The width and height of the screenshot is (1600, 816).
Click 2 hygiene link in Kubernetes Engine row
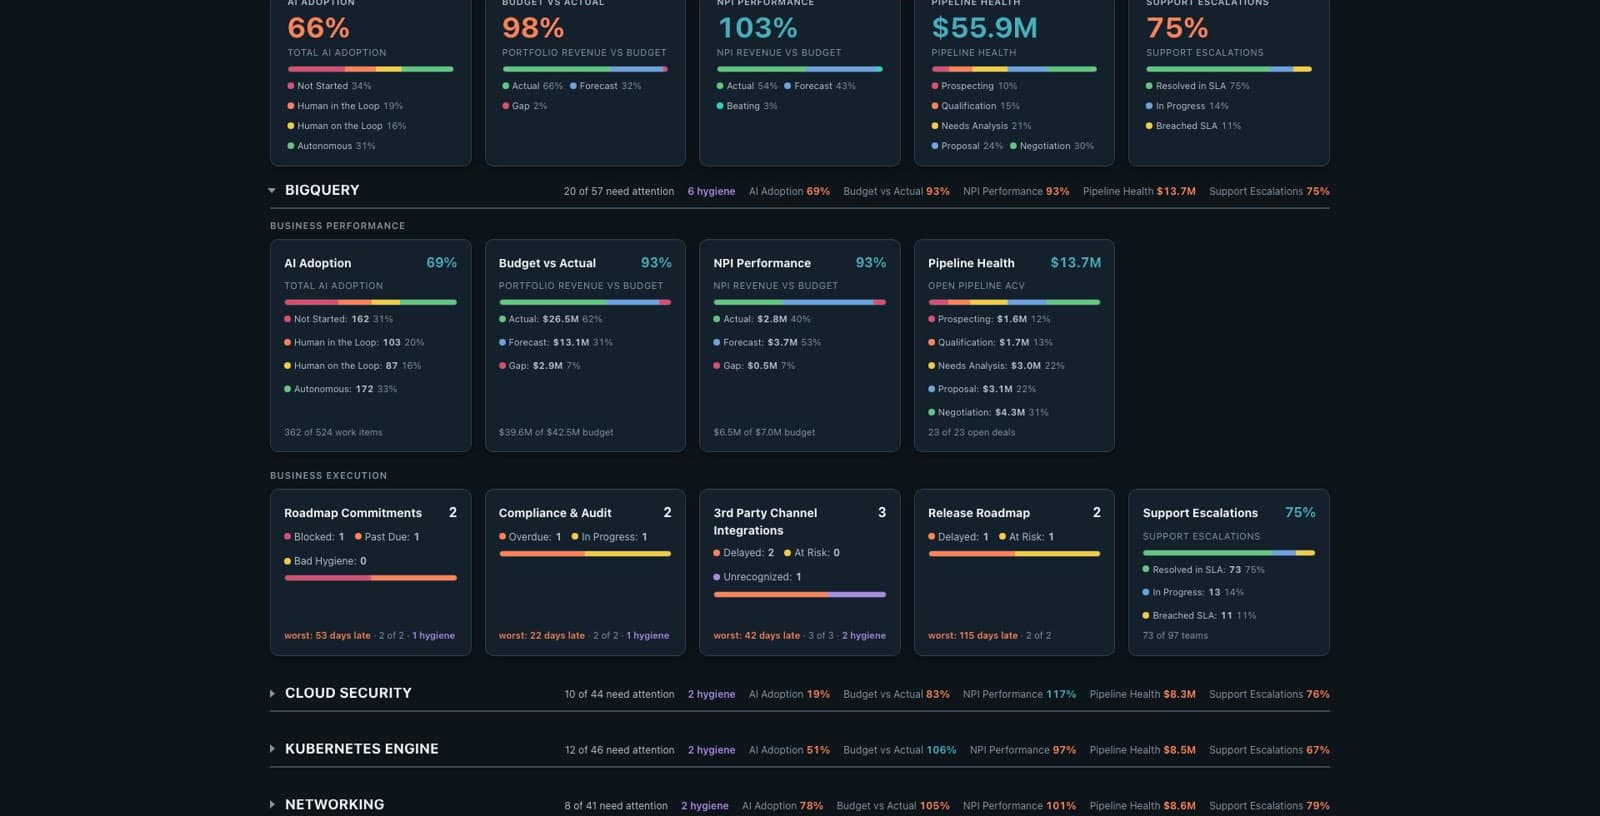[x=711, y=750]
